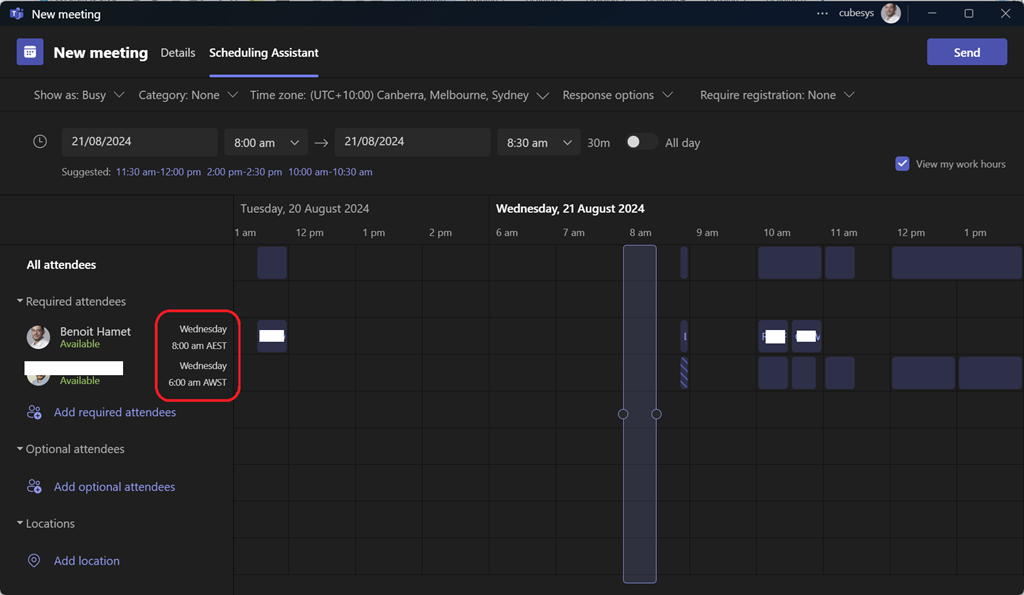Click the add optional attendees people icon
The height and width of the screenshot is (595, 1024).
(x=34, y=487)
